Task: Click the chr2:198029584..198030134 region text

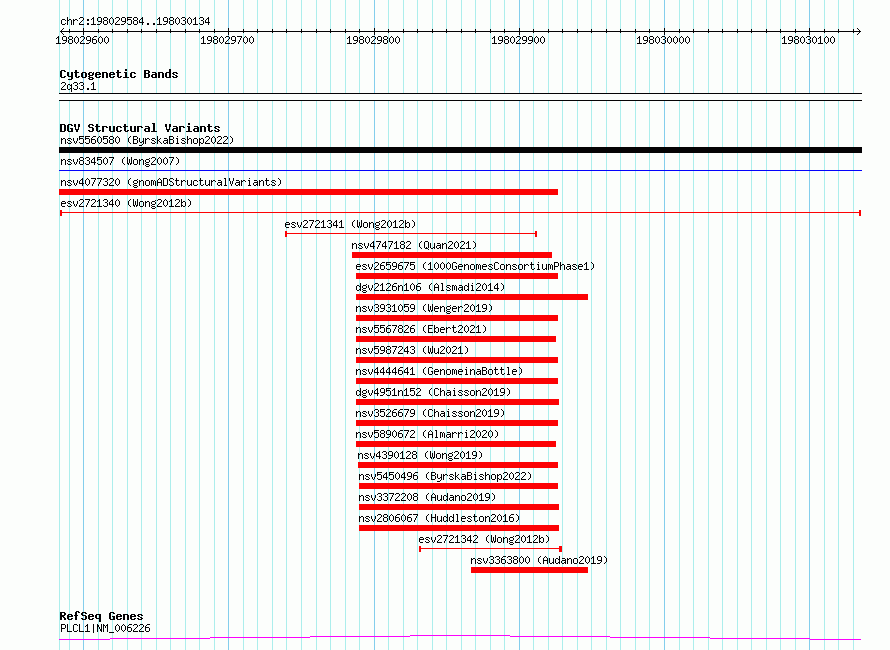Action: (135, 21)
